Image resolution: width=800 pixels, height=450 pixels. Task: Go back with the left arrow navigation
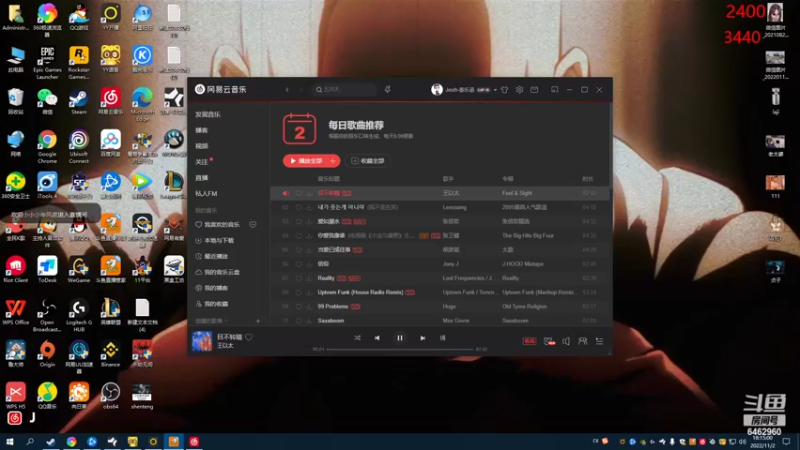pyautogui.click(x=287, y=89)
